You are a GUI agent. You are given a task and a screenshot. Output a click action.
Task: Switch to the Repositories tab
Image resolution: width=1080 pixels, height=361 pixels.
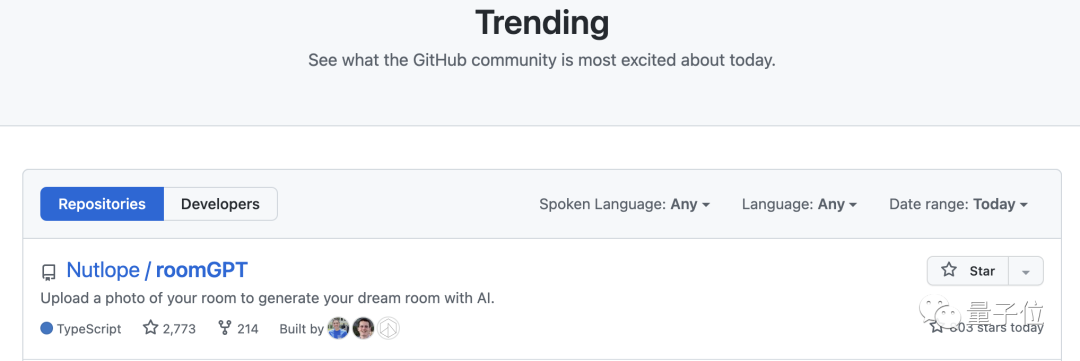tap(102, 204)
